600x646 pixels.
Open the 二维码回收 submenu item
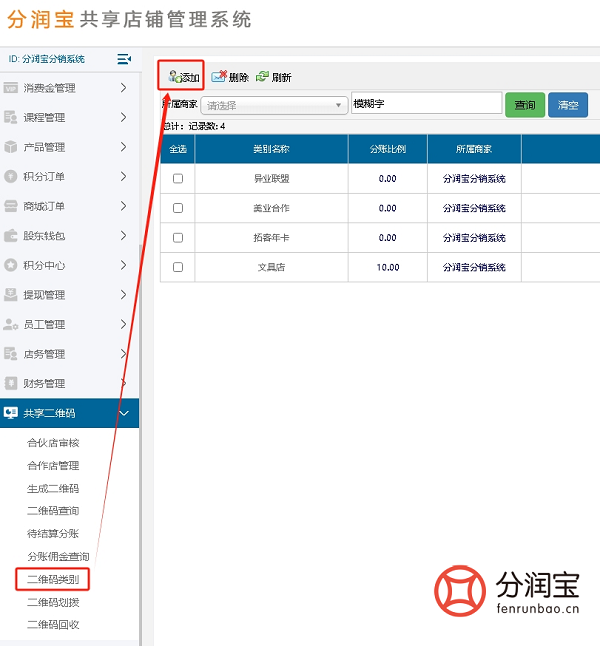[53, 625]
